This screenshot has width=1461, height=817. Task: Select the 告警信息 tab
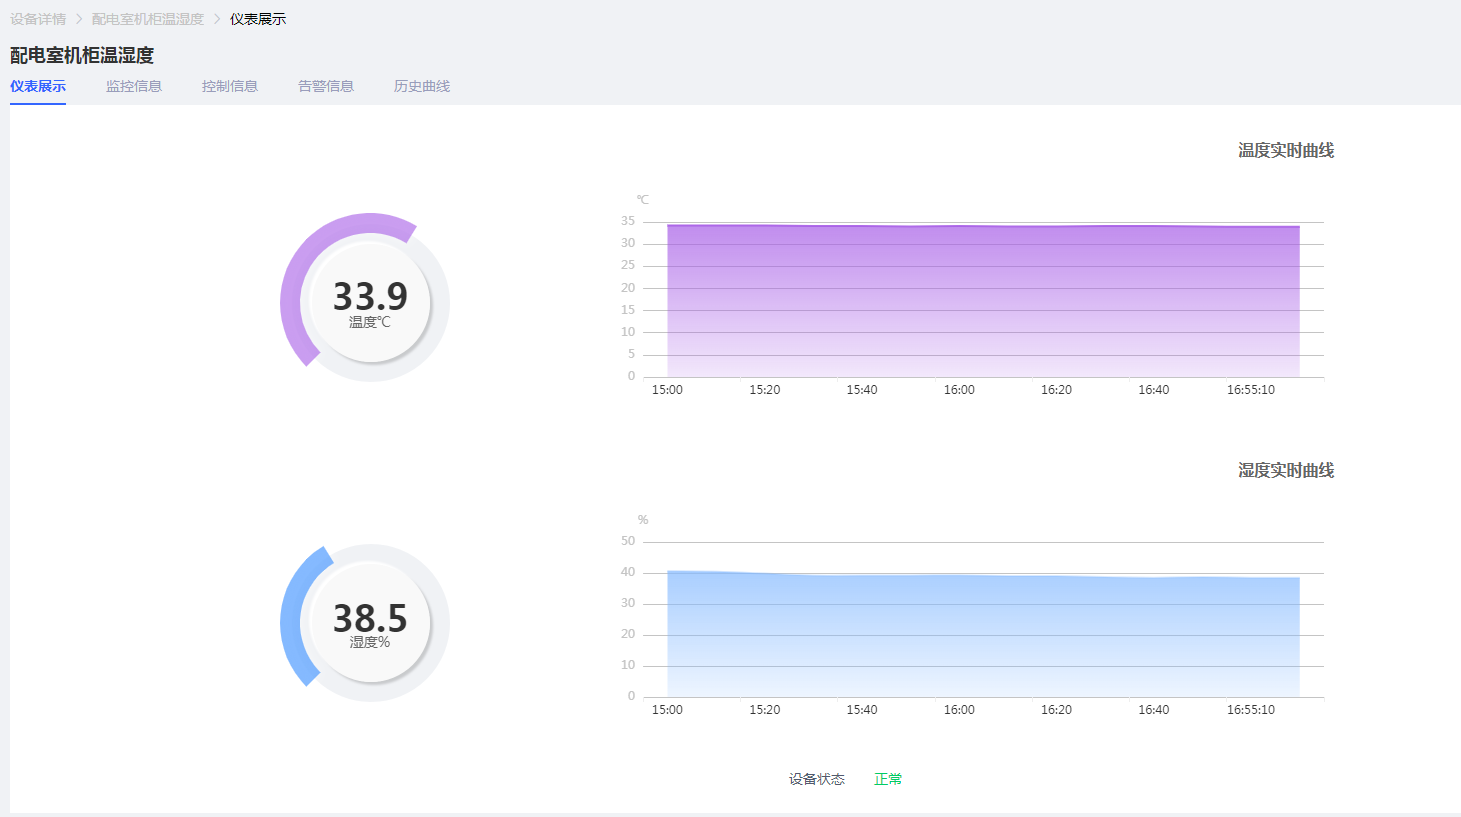(326, 86)
